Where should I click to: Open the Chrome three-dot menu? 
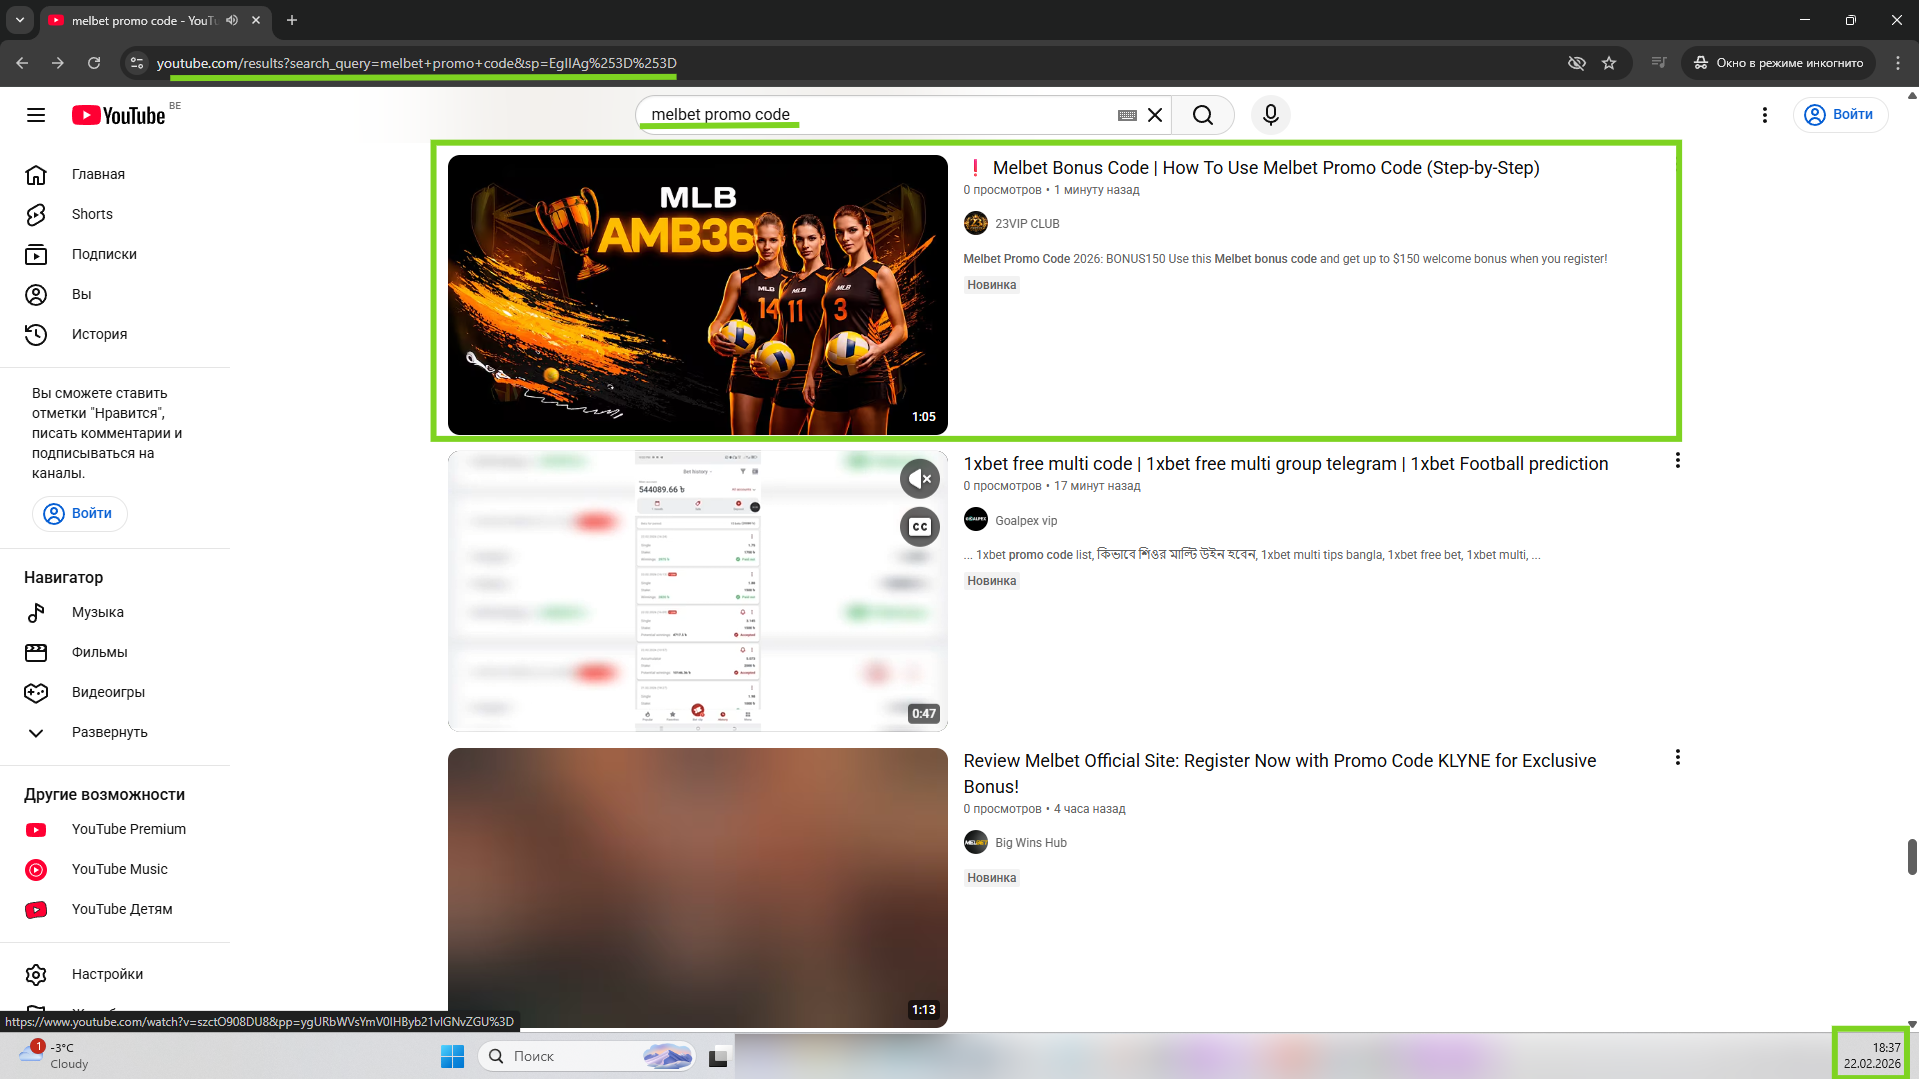click(1898, 63)
